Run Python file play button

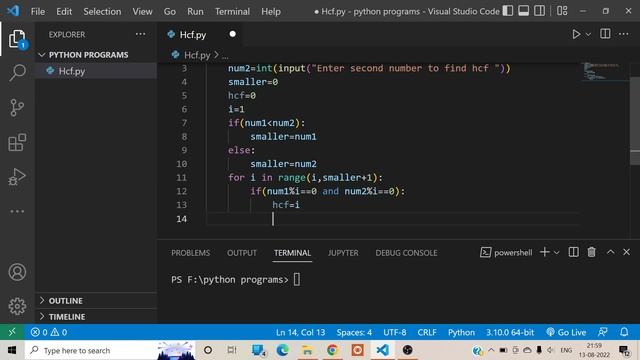pos(576,34)
